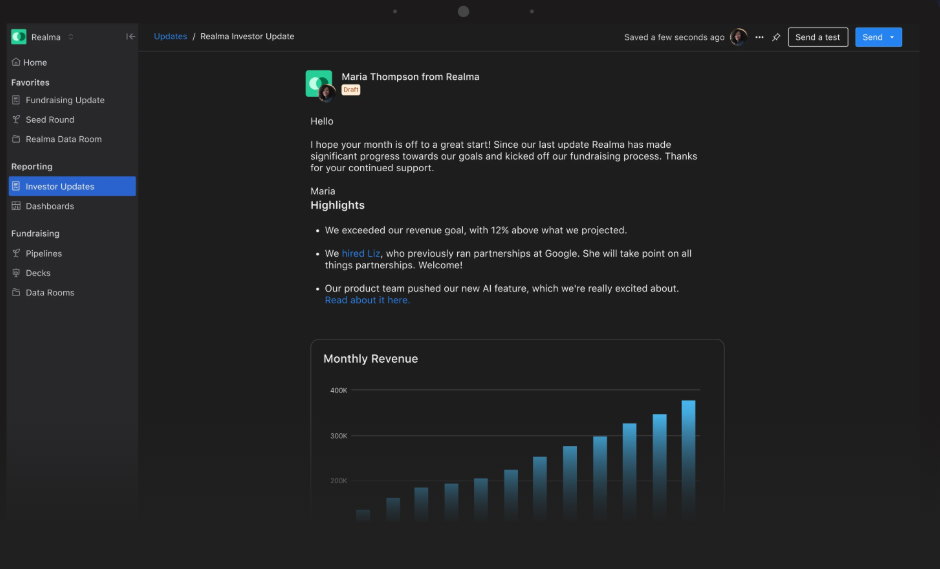The width and height of the screenshot is (940, 569).
Task: Click the Saved a few seconds ago status
Action: pyautogui.click(x=674, y=37)
